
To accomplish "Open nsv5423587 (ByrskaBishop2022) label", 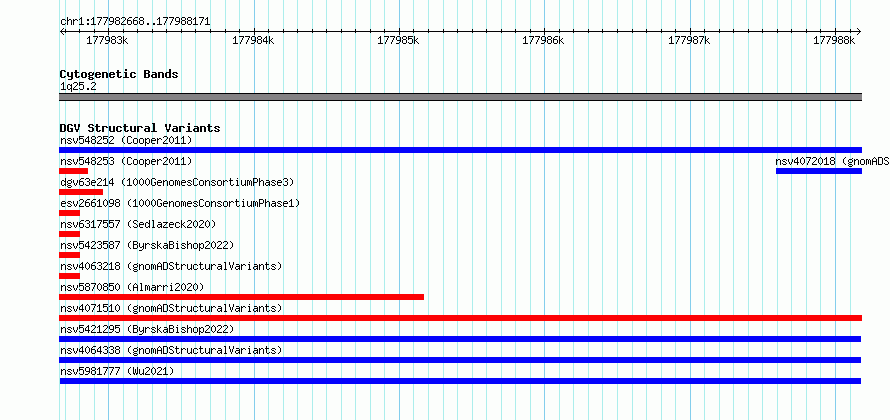I will coord(147,245).
